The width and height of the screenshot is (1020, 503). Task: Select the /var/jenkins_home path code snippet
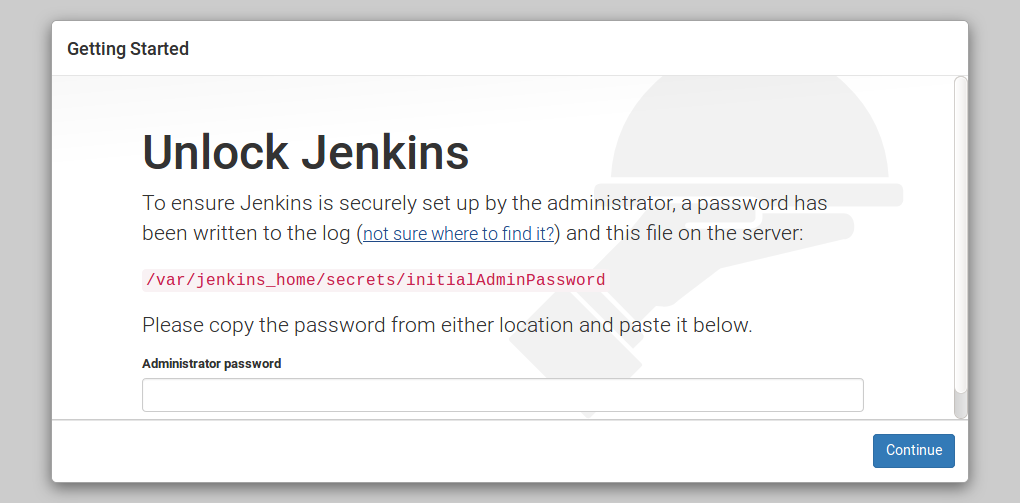pyautogui.click(x=375, y=280)
